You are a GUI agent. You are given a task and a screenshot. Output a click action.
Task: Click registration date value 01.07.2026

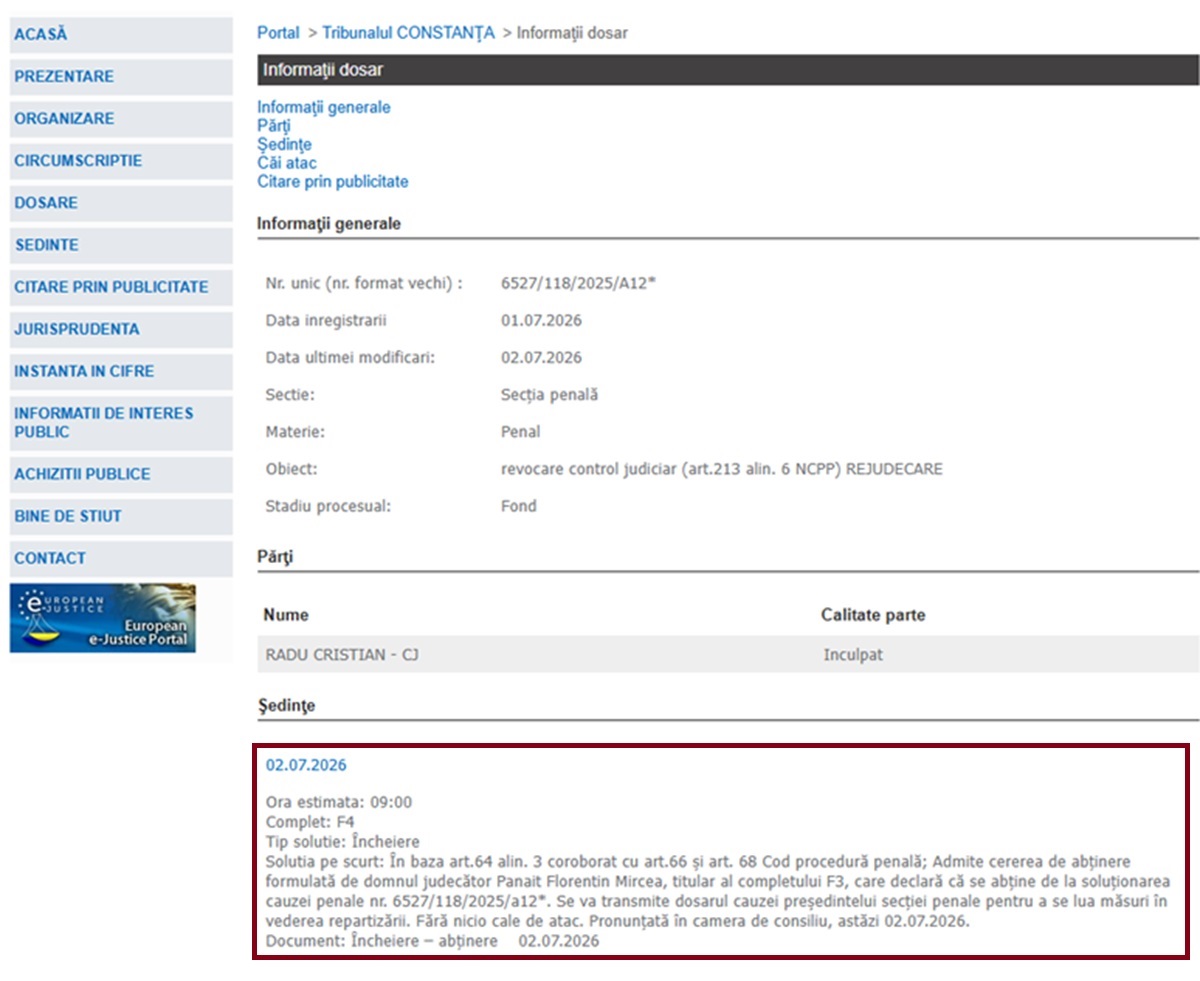[x=541, y=321]
